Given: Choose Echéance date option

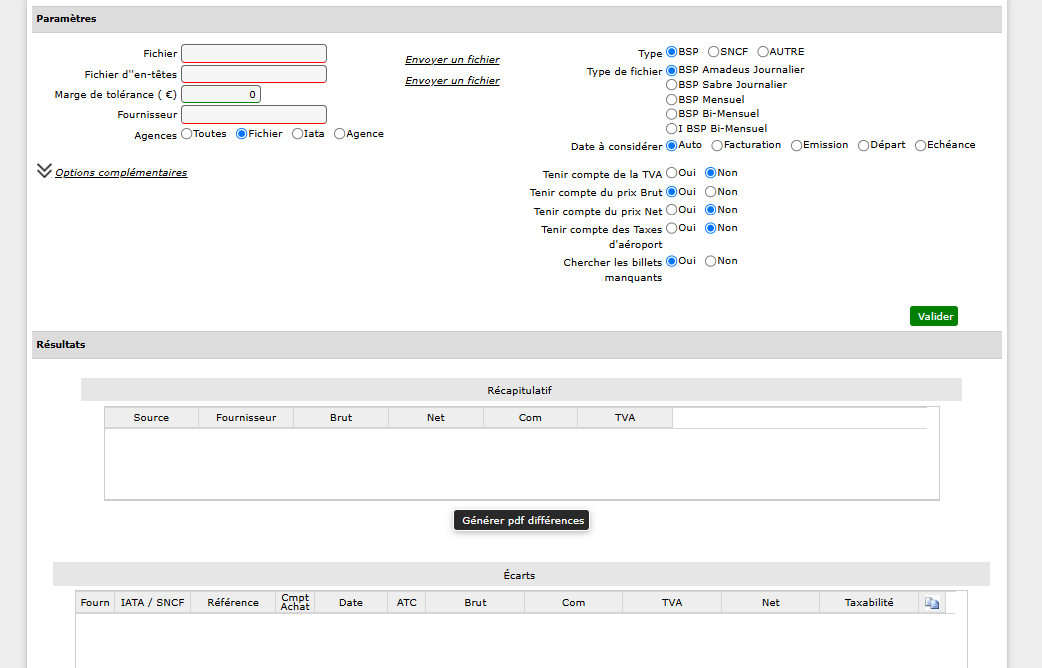Looking at the screenshot, I should point(920,146).
